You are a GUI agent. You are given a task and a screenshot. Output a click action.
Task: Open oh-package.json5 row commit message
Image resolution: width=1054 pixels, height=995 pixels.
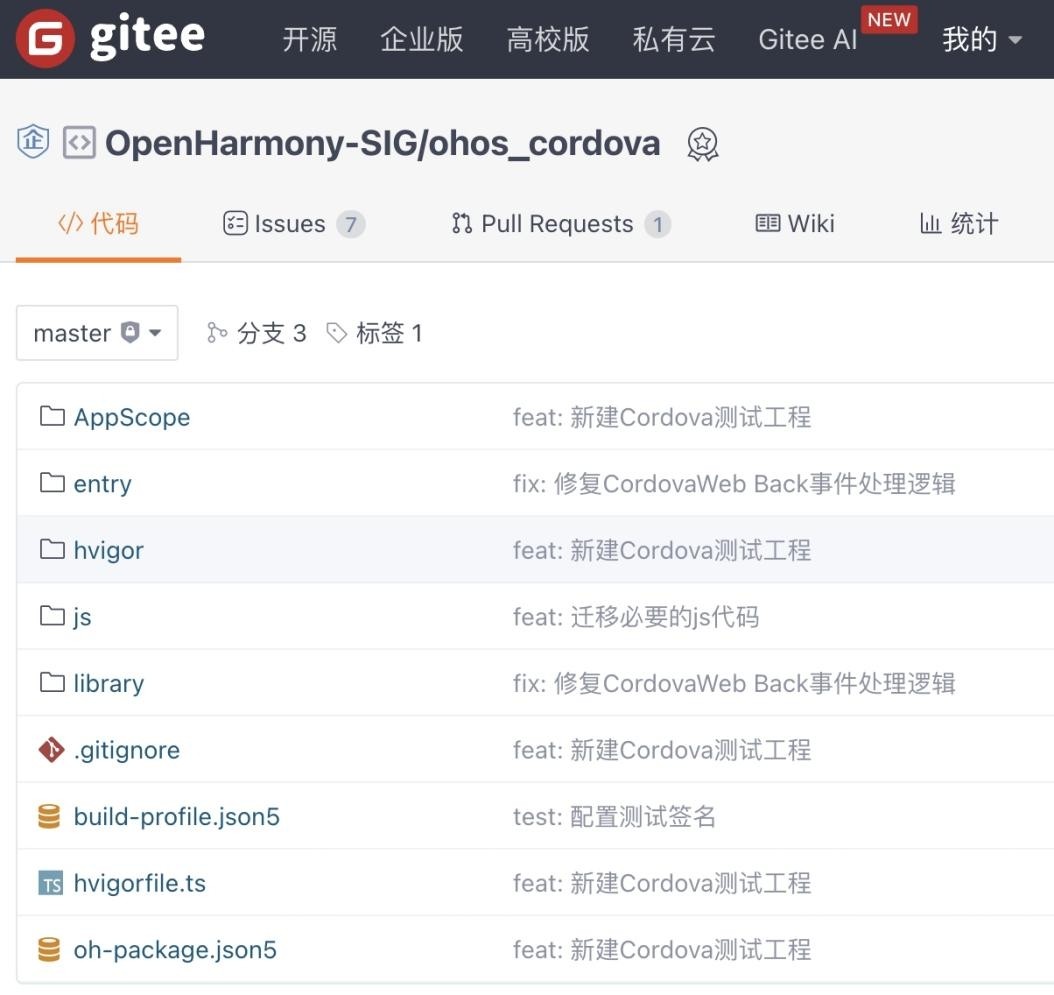(662, 949)
